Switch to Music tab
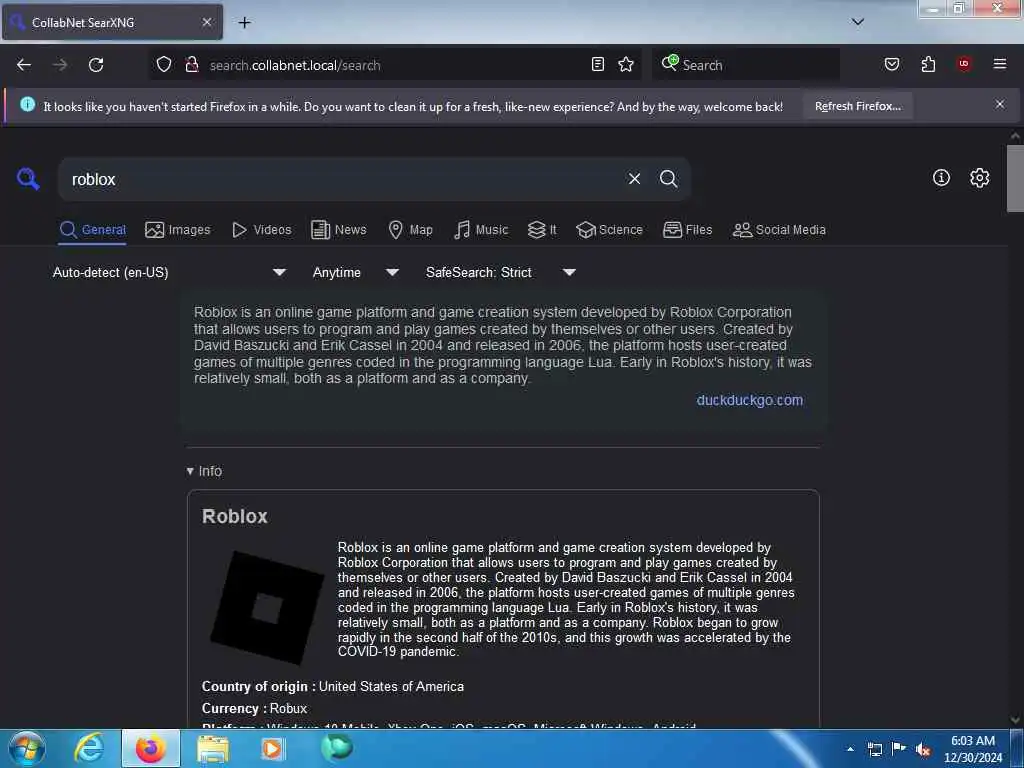The image size is (1024, 768). pyautogui.click(x=481, y=230)
